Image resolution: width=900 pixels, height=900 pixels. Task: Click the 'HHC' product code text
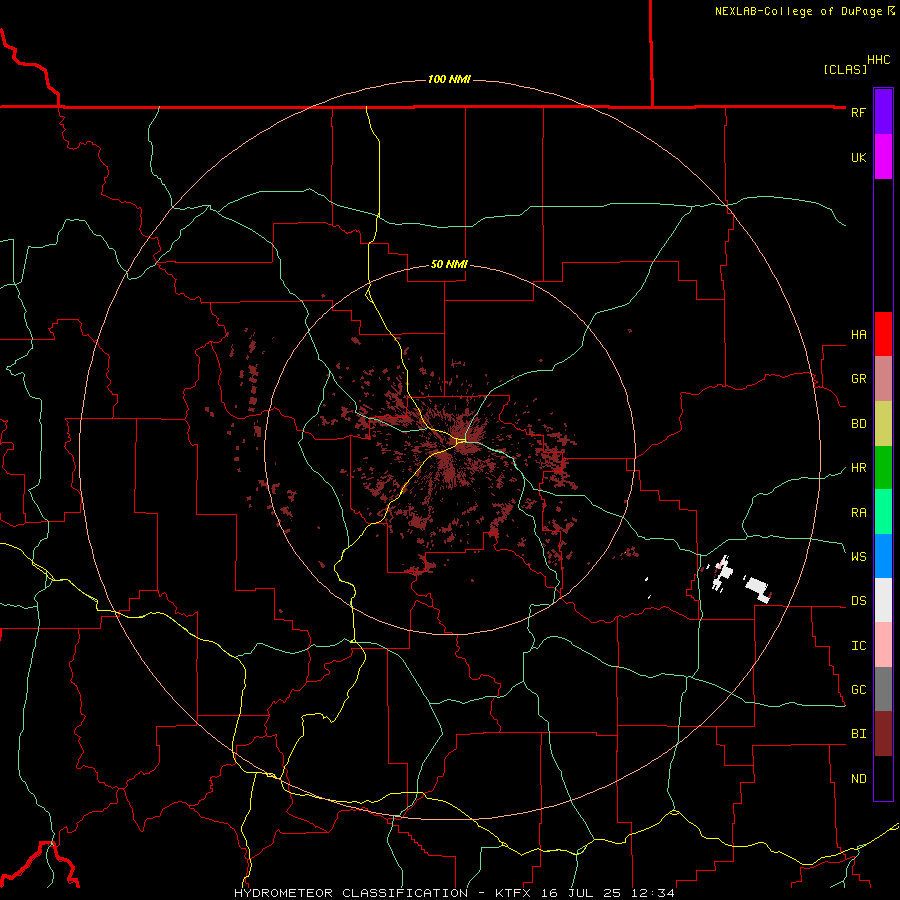(878, 60)
